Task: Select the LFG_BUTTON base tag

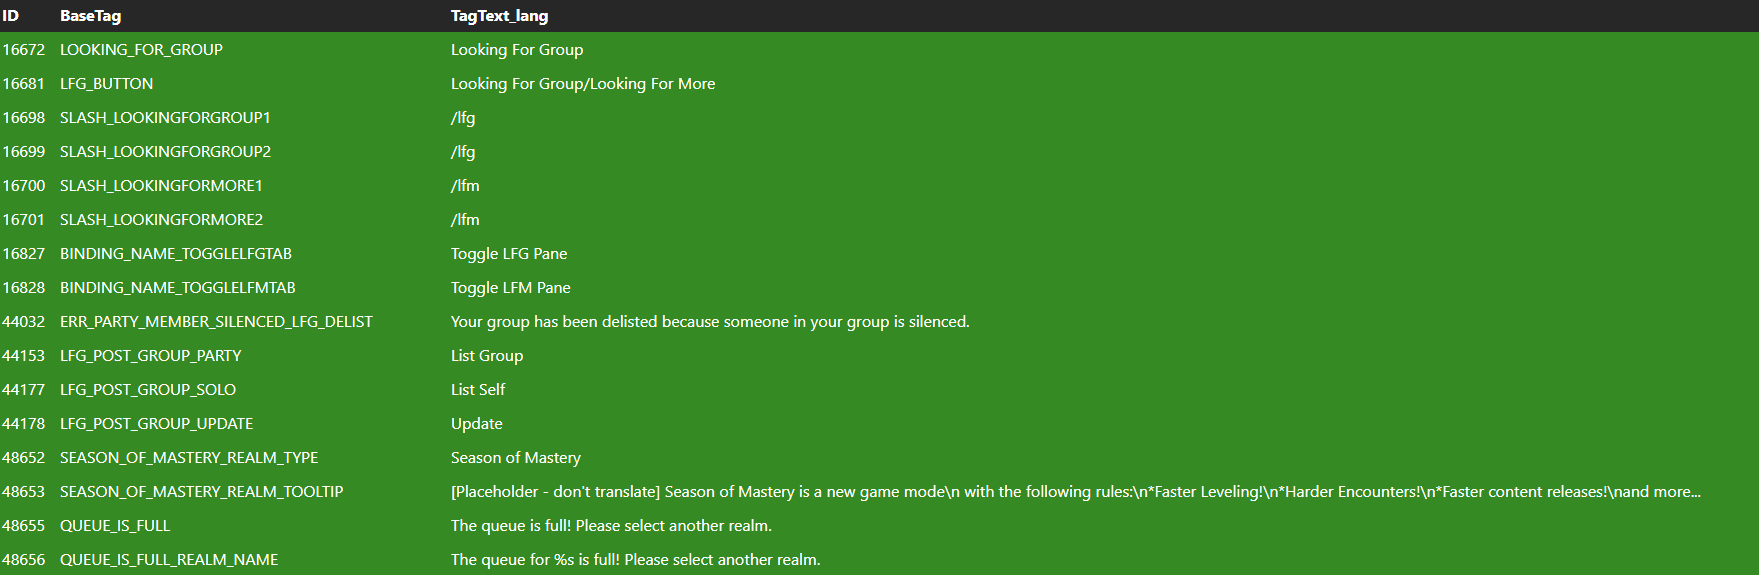Action: click(x=106, y=84)
